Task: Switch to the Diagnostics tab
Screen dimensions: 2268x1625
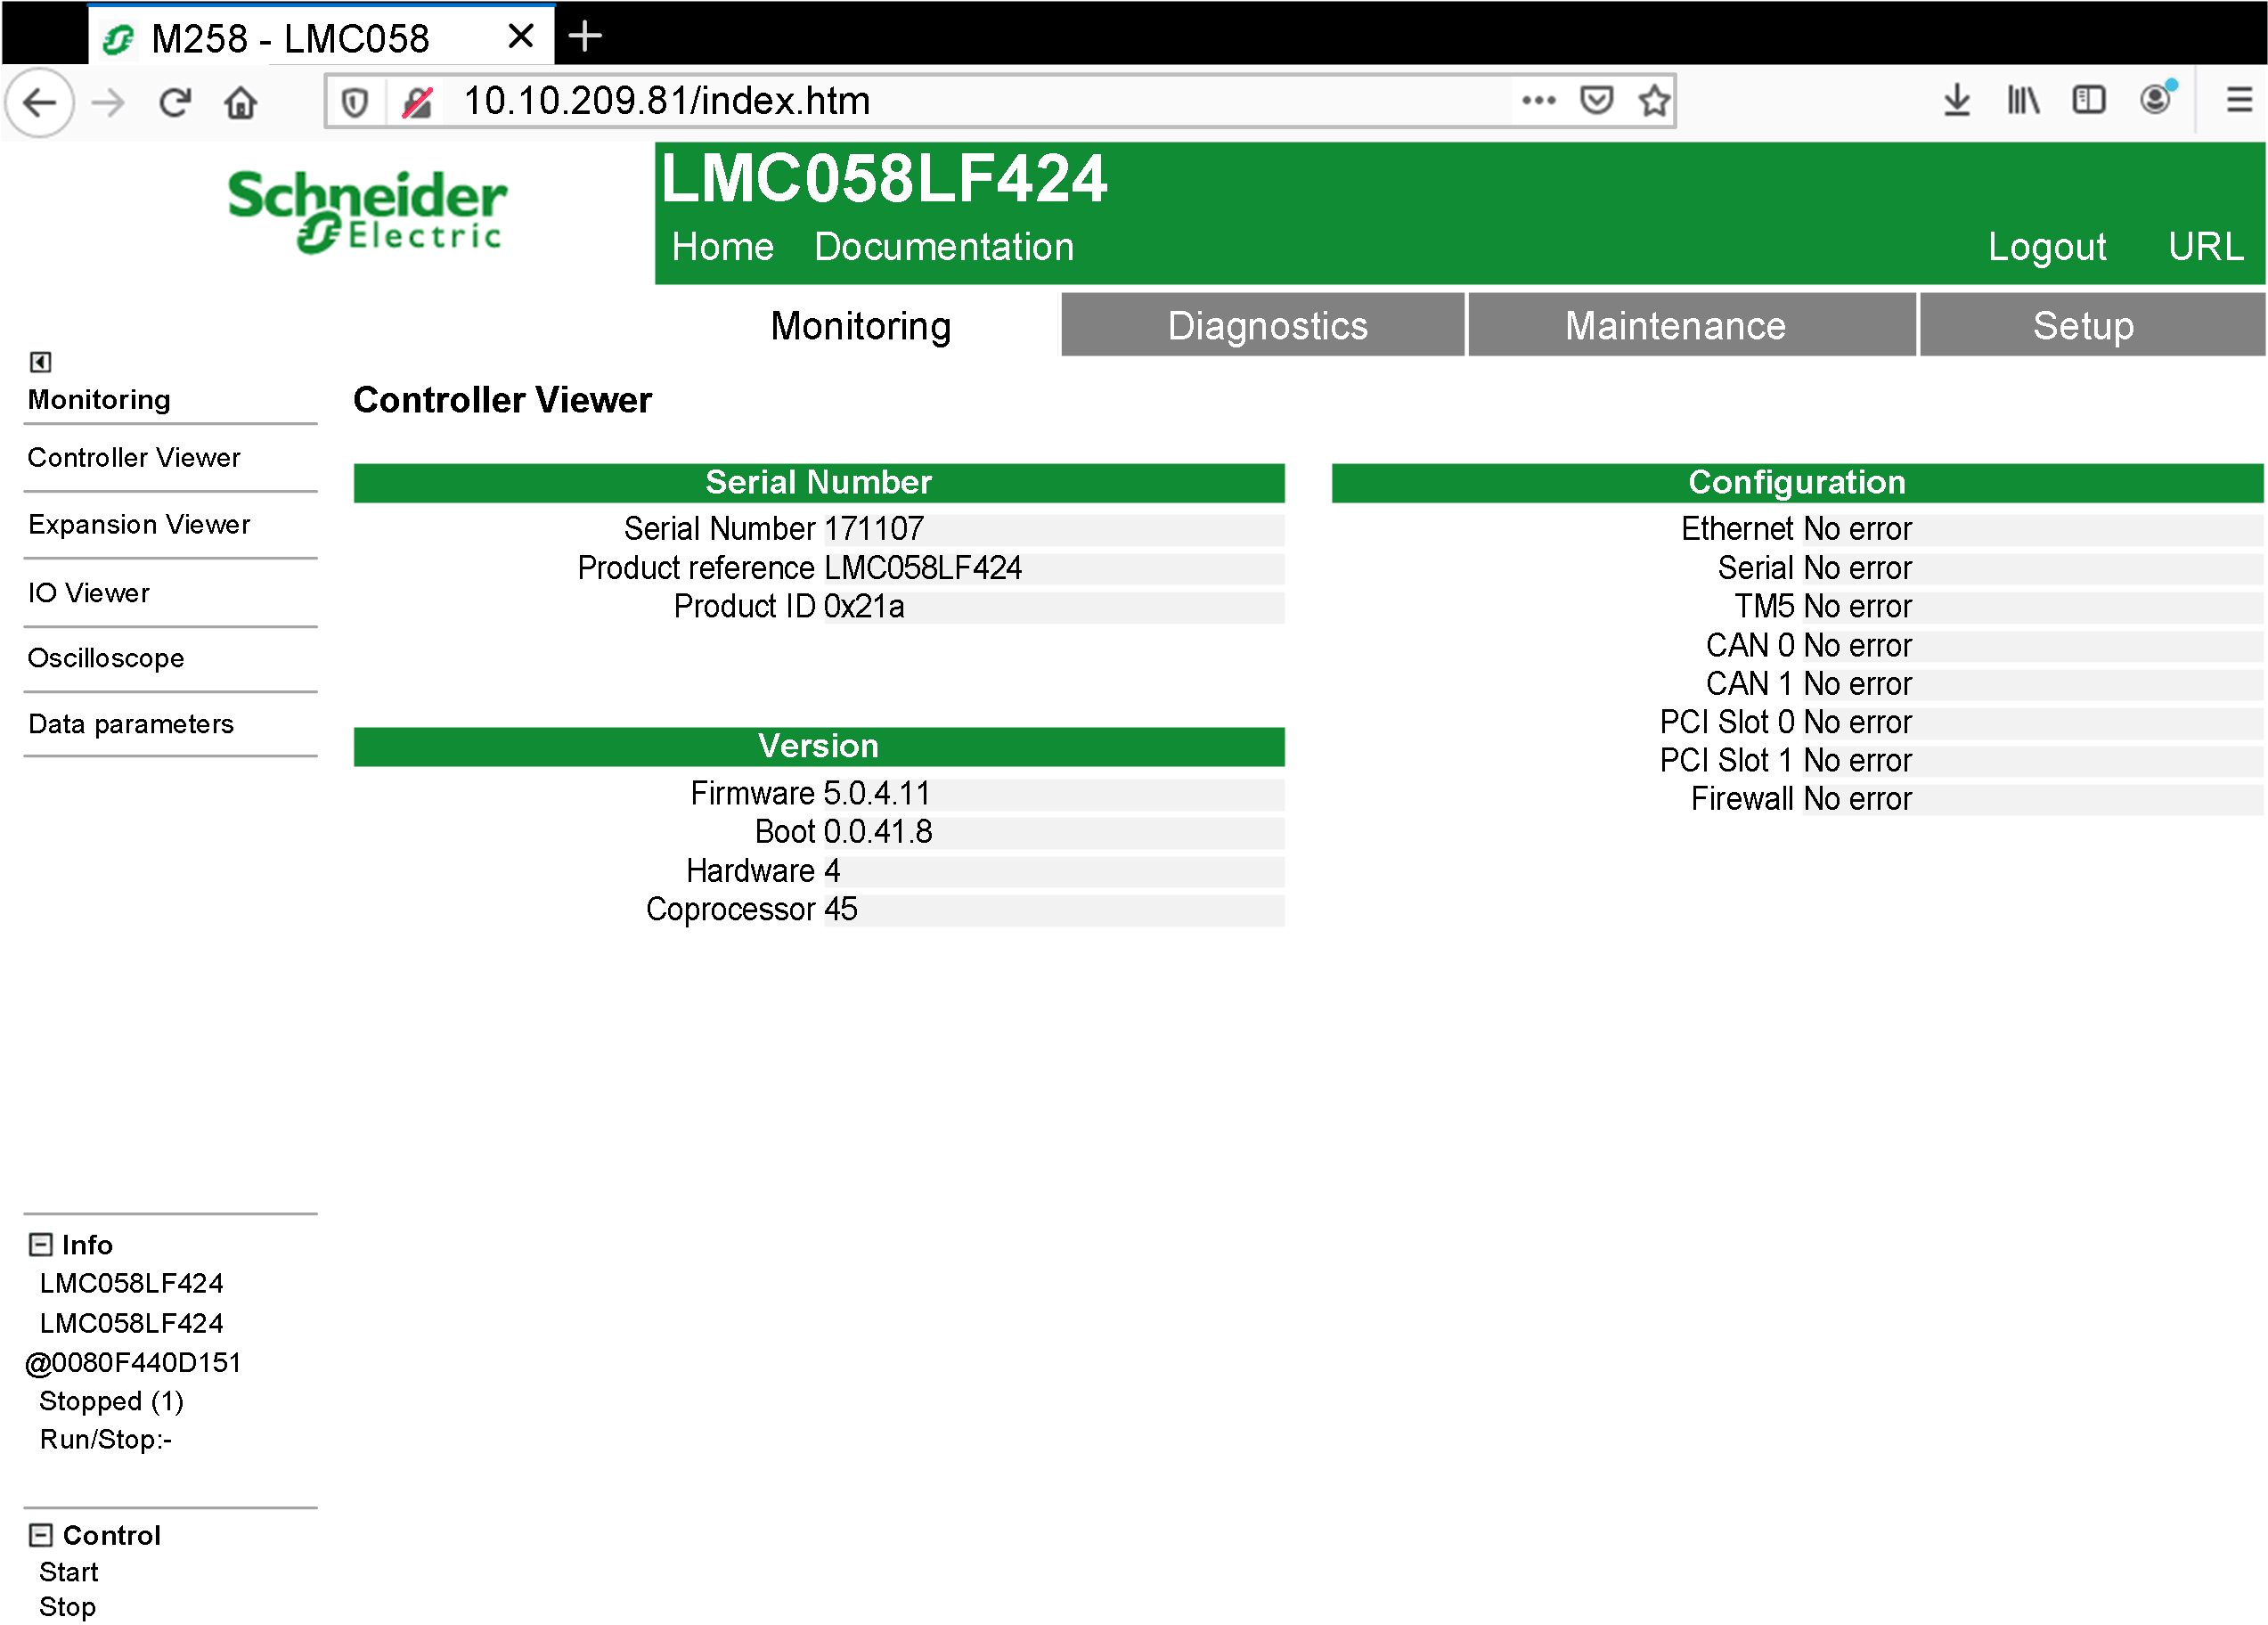Action: (1266, 326)
